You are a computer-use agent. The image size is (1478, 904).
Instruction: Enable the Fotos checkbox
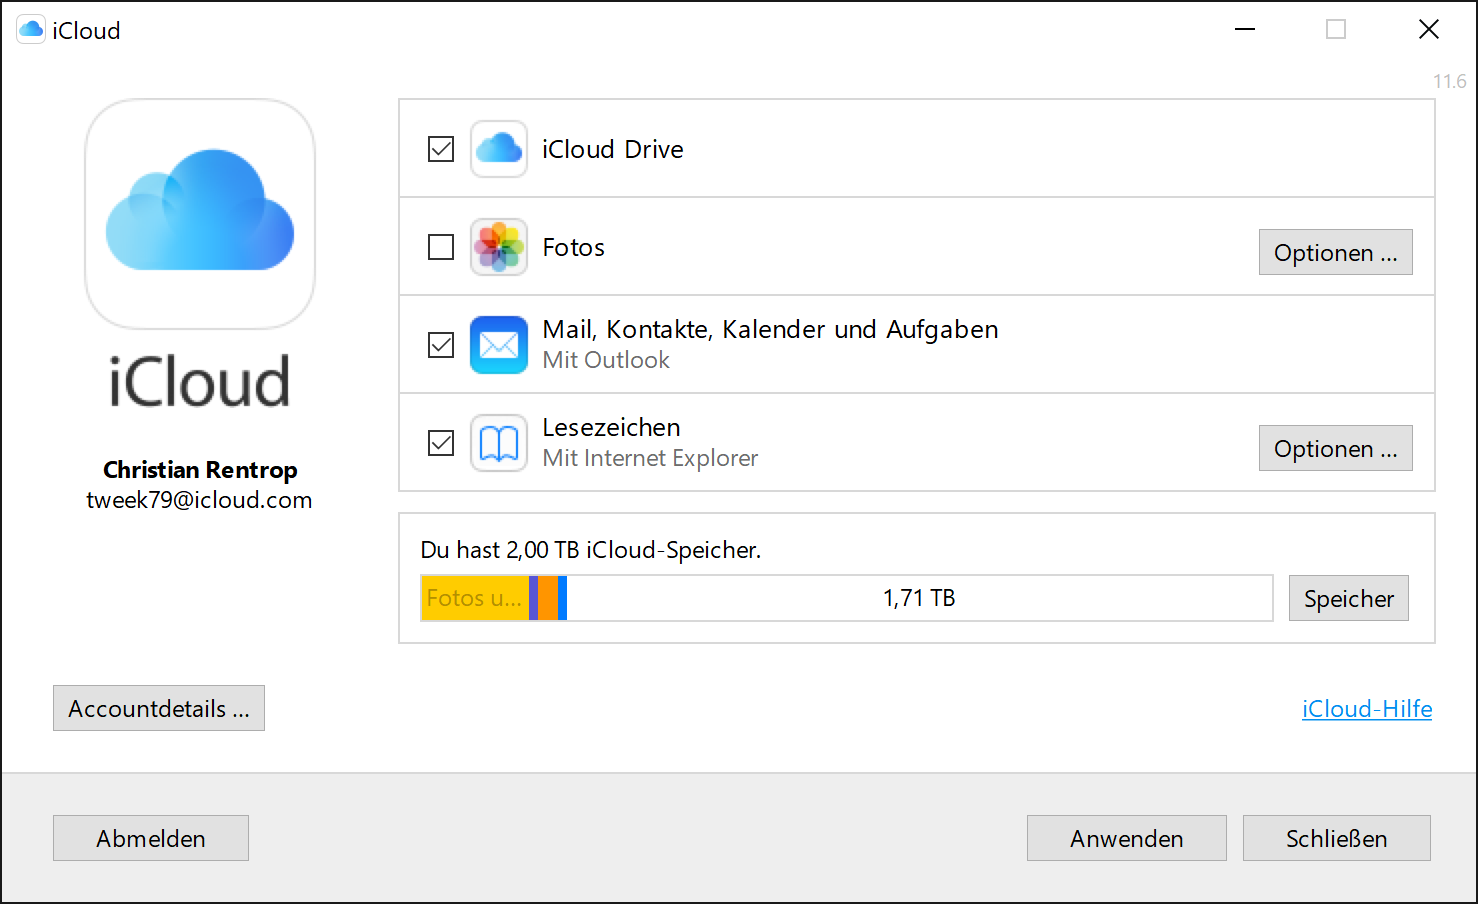(x=441, y=247)
